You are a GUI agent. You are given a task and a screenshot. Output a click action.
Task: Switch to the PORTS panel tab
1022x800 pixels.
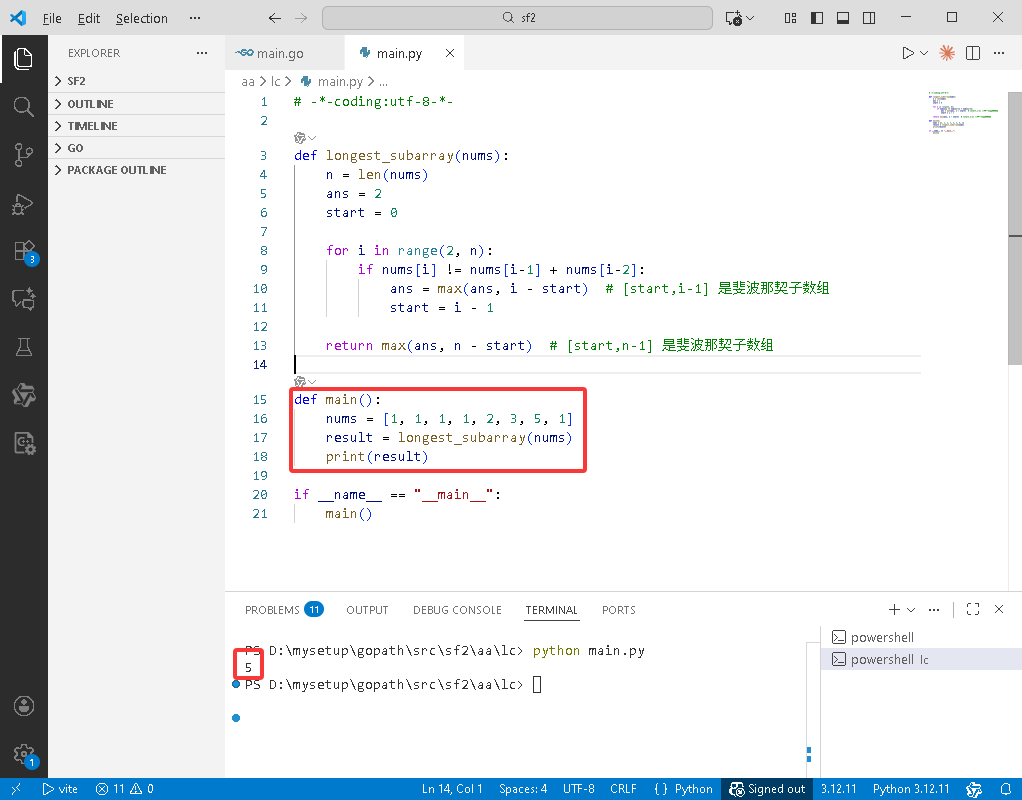pos(619,610)
